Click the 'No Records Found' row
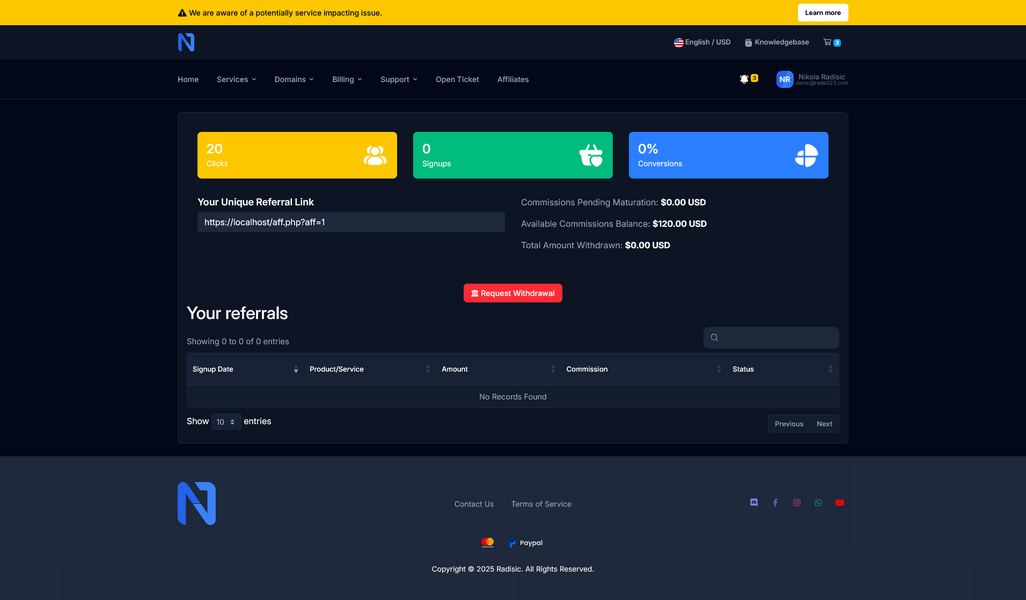Viewport: 1026px width, 600px height. point(513,397)
